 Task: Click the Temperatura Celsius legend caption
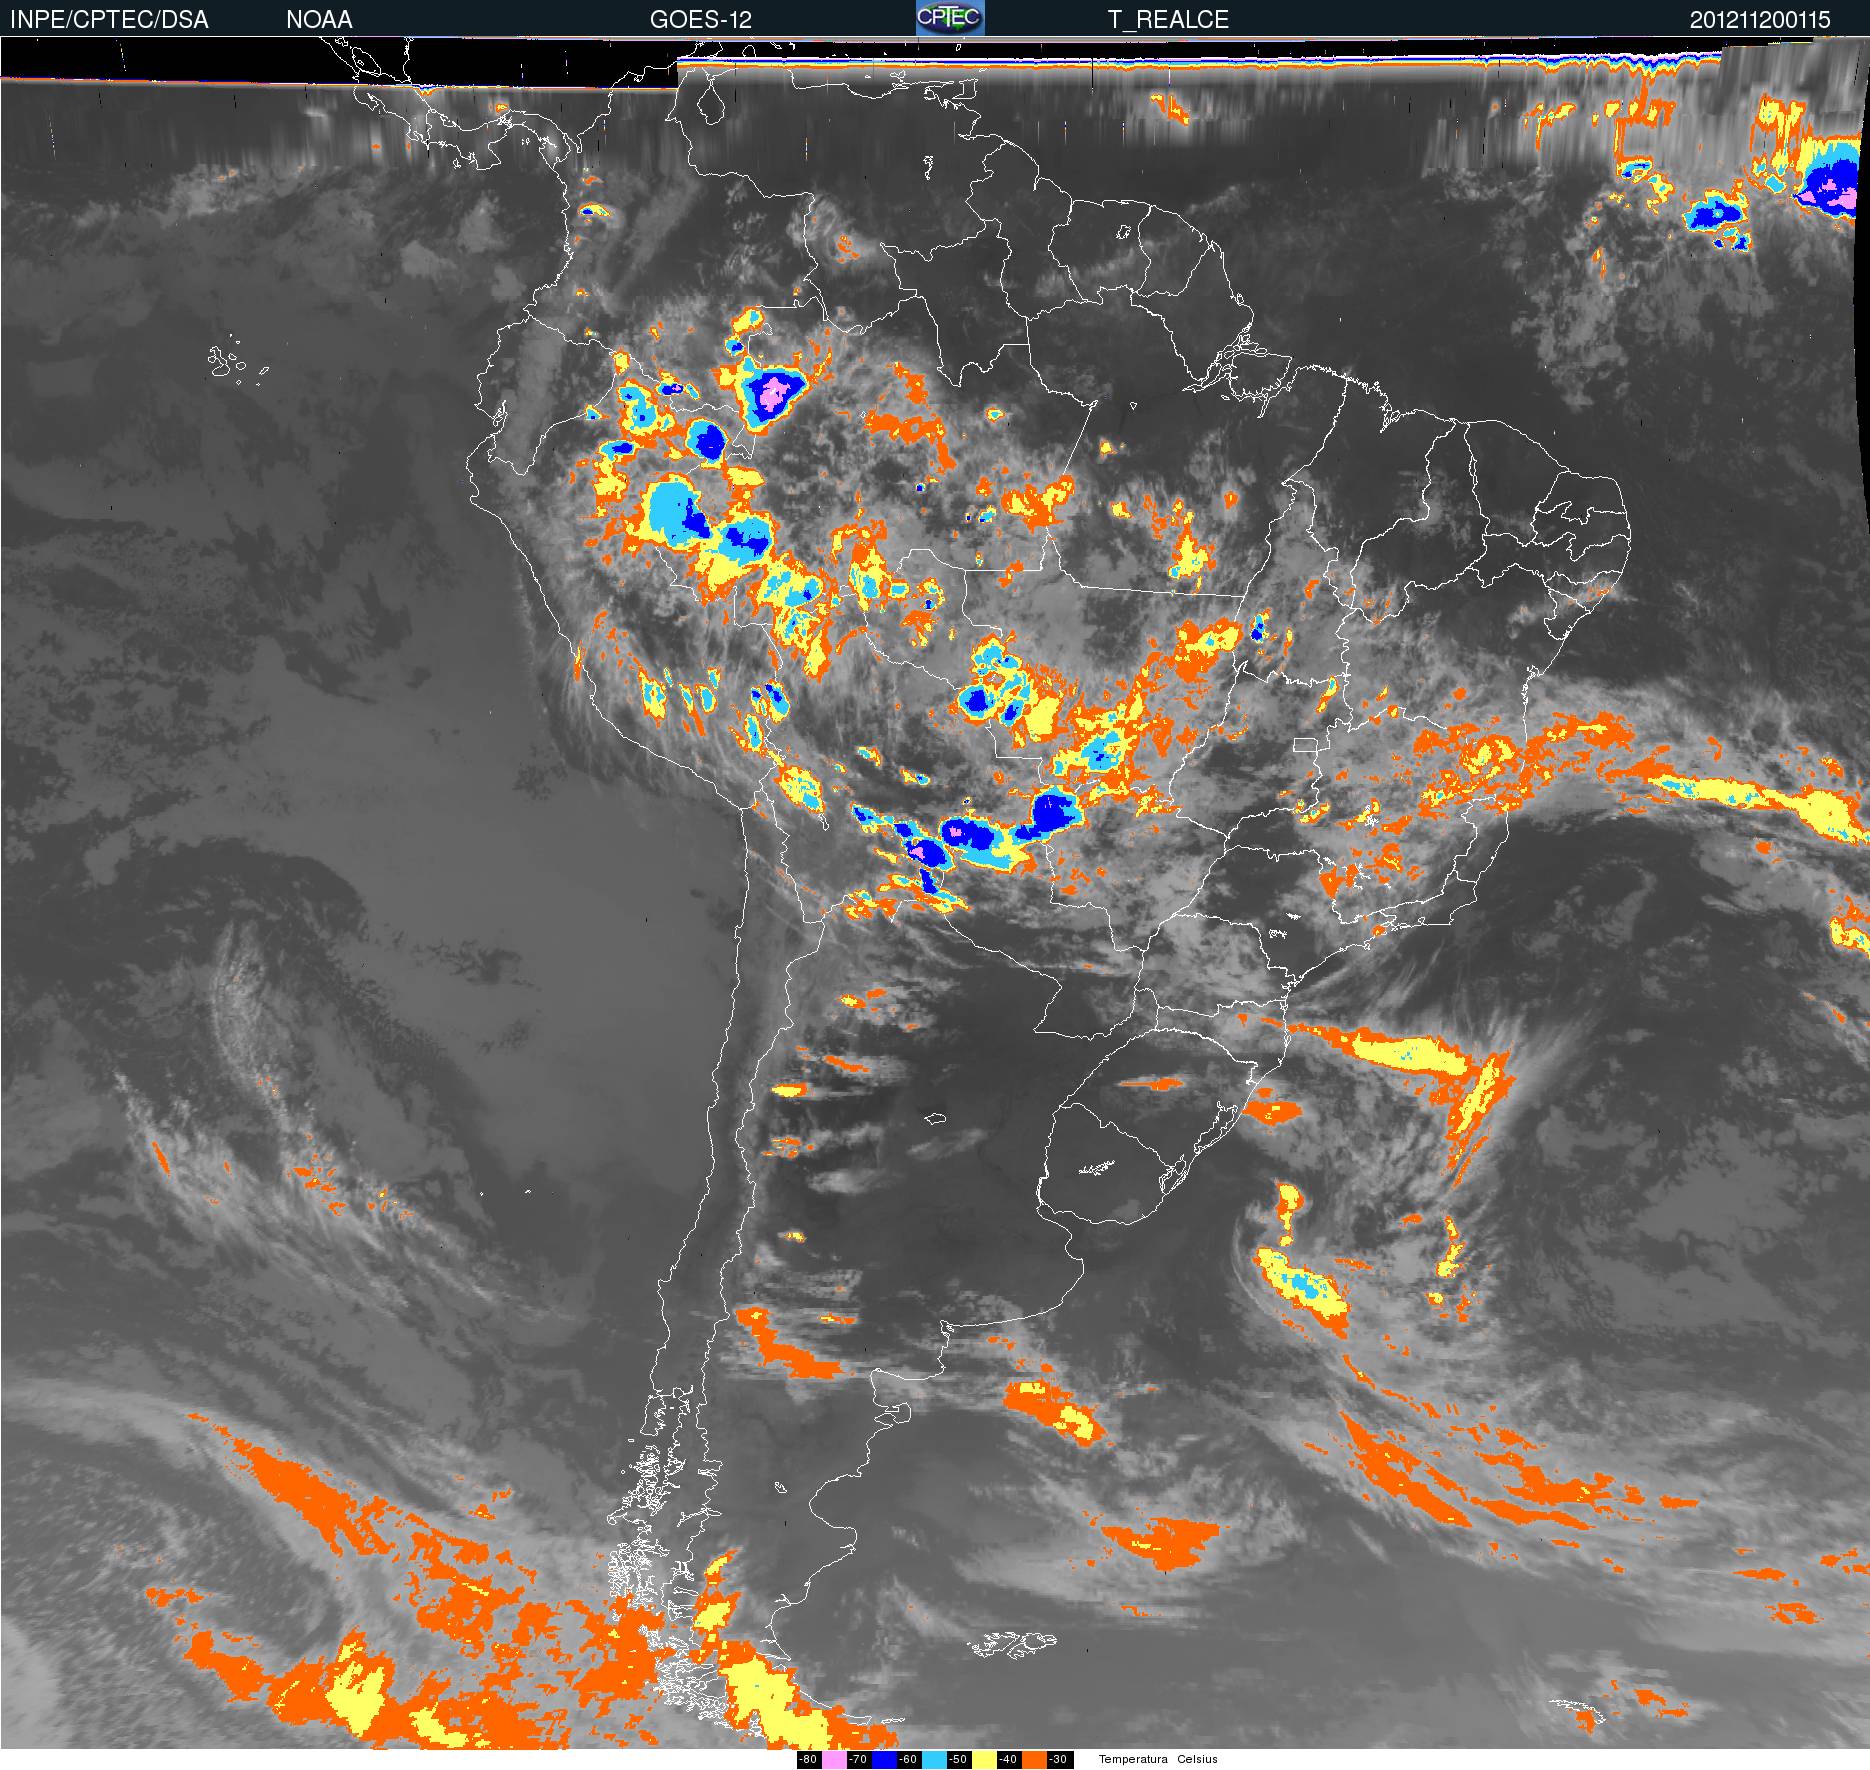click(1158, 1760)
